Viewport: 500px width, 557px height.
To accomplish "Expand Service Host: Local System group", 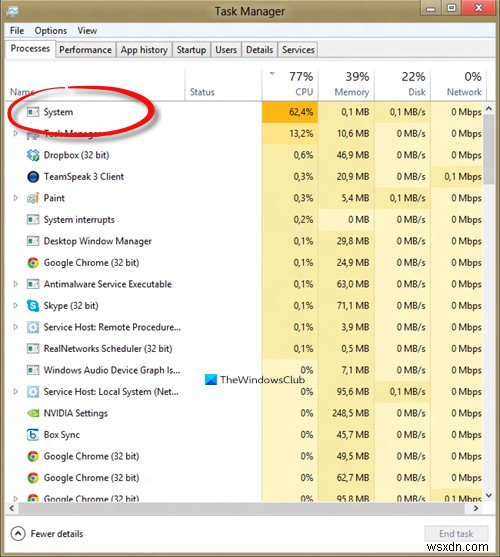I will [15, 391].
